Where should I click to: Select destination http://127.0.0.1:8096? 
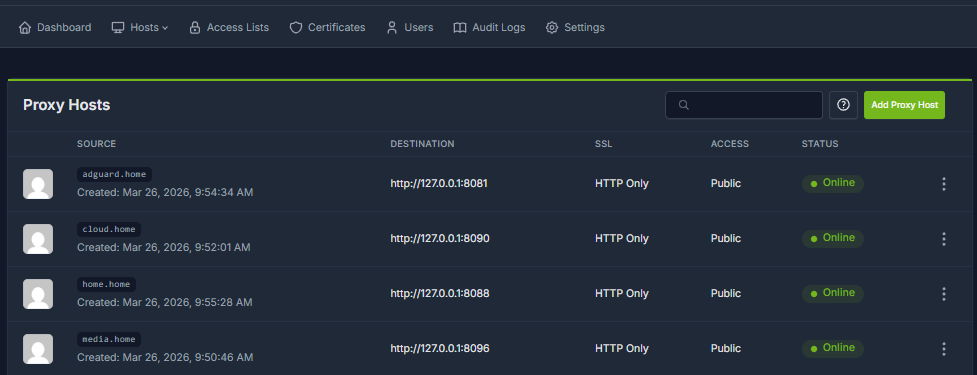(x=440, y=348)
